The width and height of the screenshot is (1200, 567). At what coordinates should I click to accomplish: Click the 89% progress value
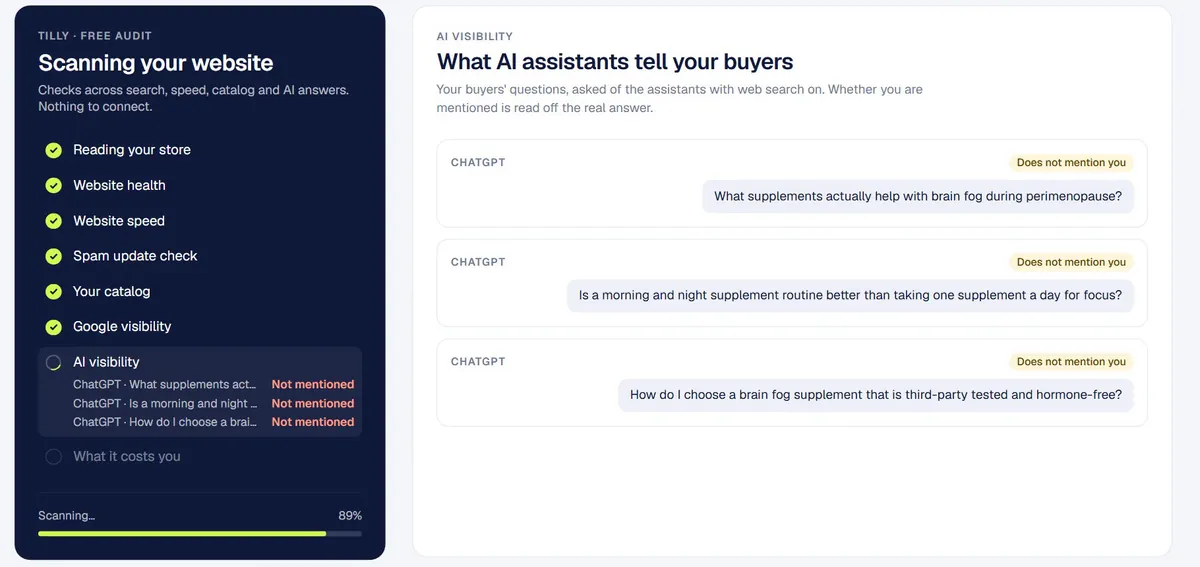click(350, 516)
